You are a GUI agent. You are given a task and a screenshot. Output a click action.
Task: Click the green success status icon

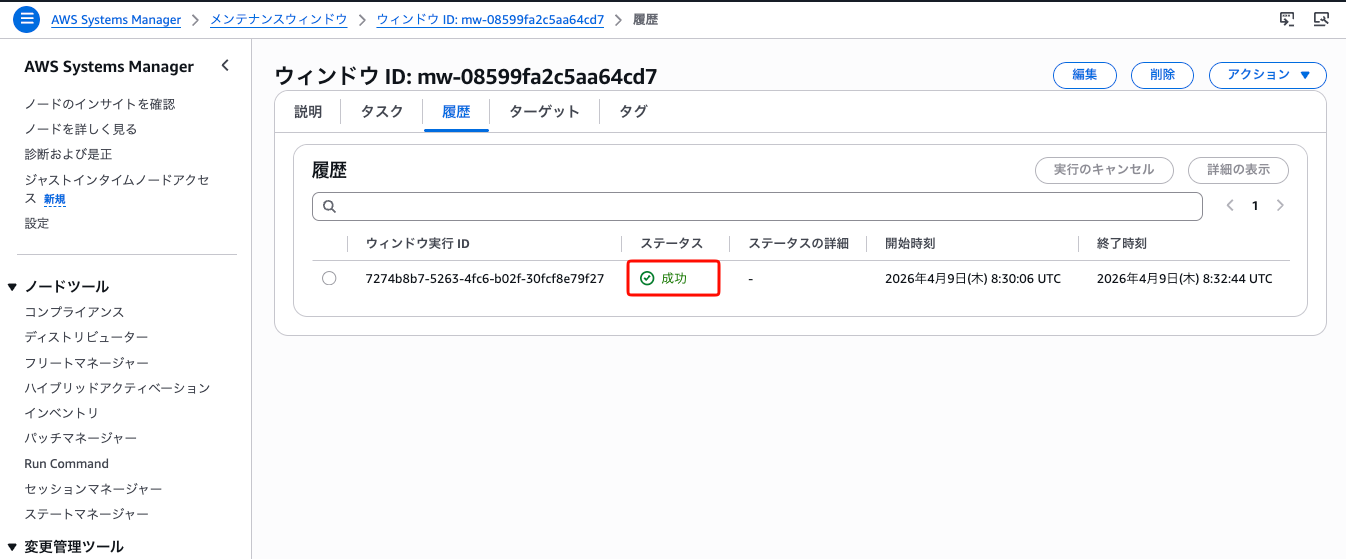point(647,278)
